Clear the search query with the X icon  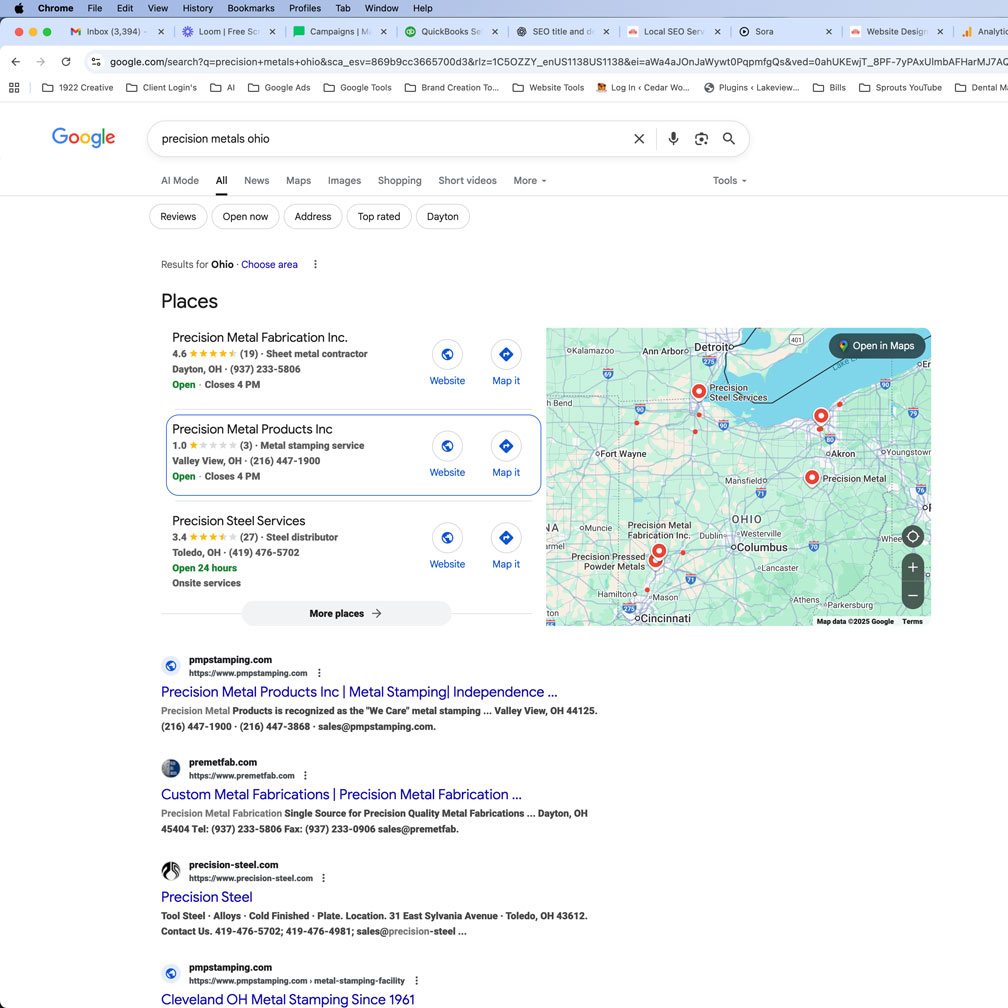[x=639, y=139]
